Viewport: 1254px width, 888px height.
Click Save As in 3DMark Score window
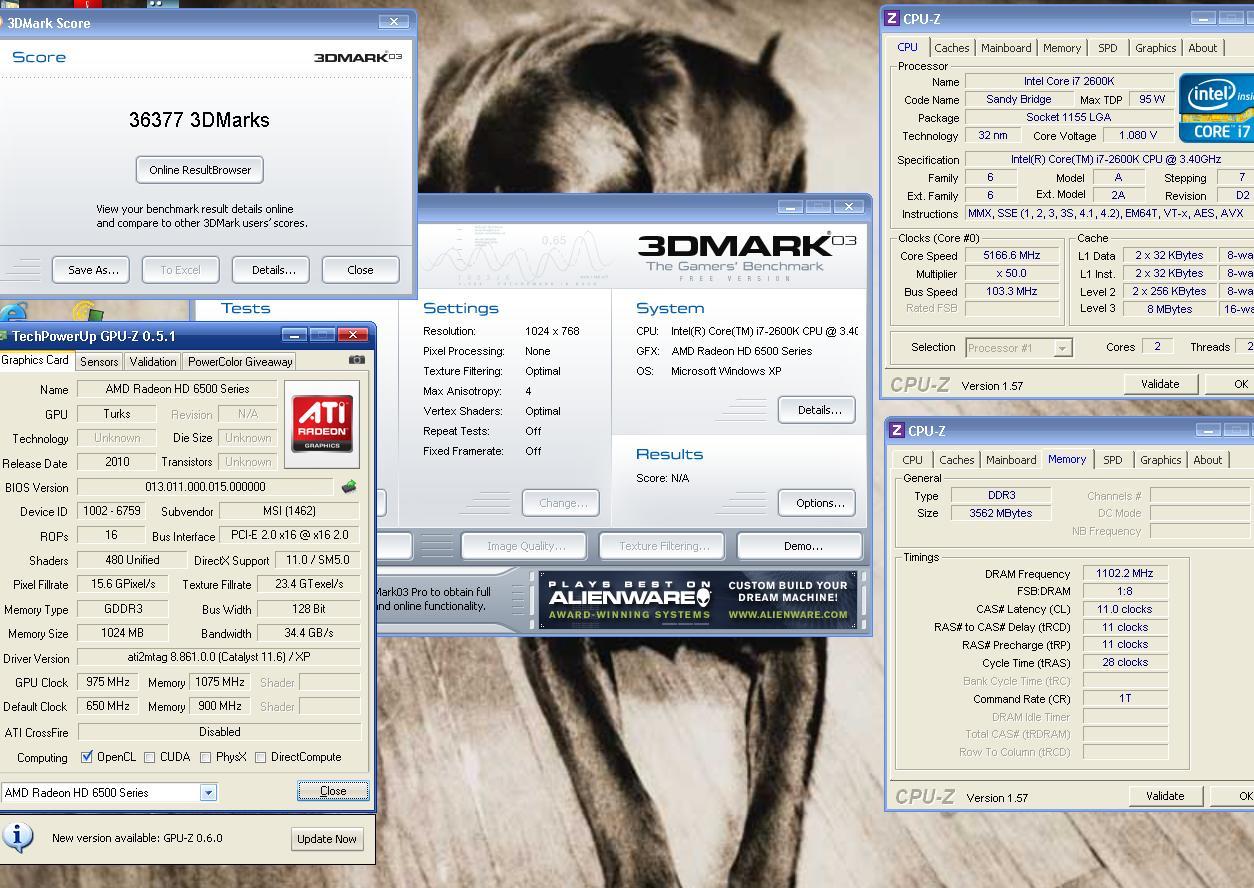pyautogui.click(x=93, y=270)
